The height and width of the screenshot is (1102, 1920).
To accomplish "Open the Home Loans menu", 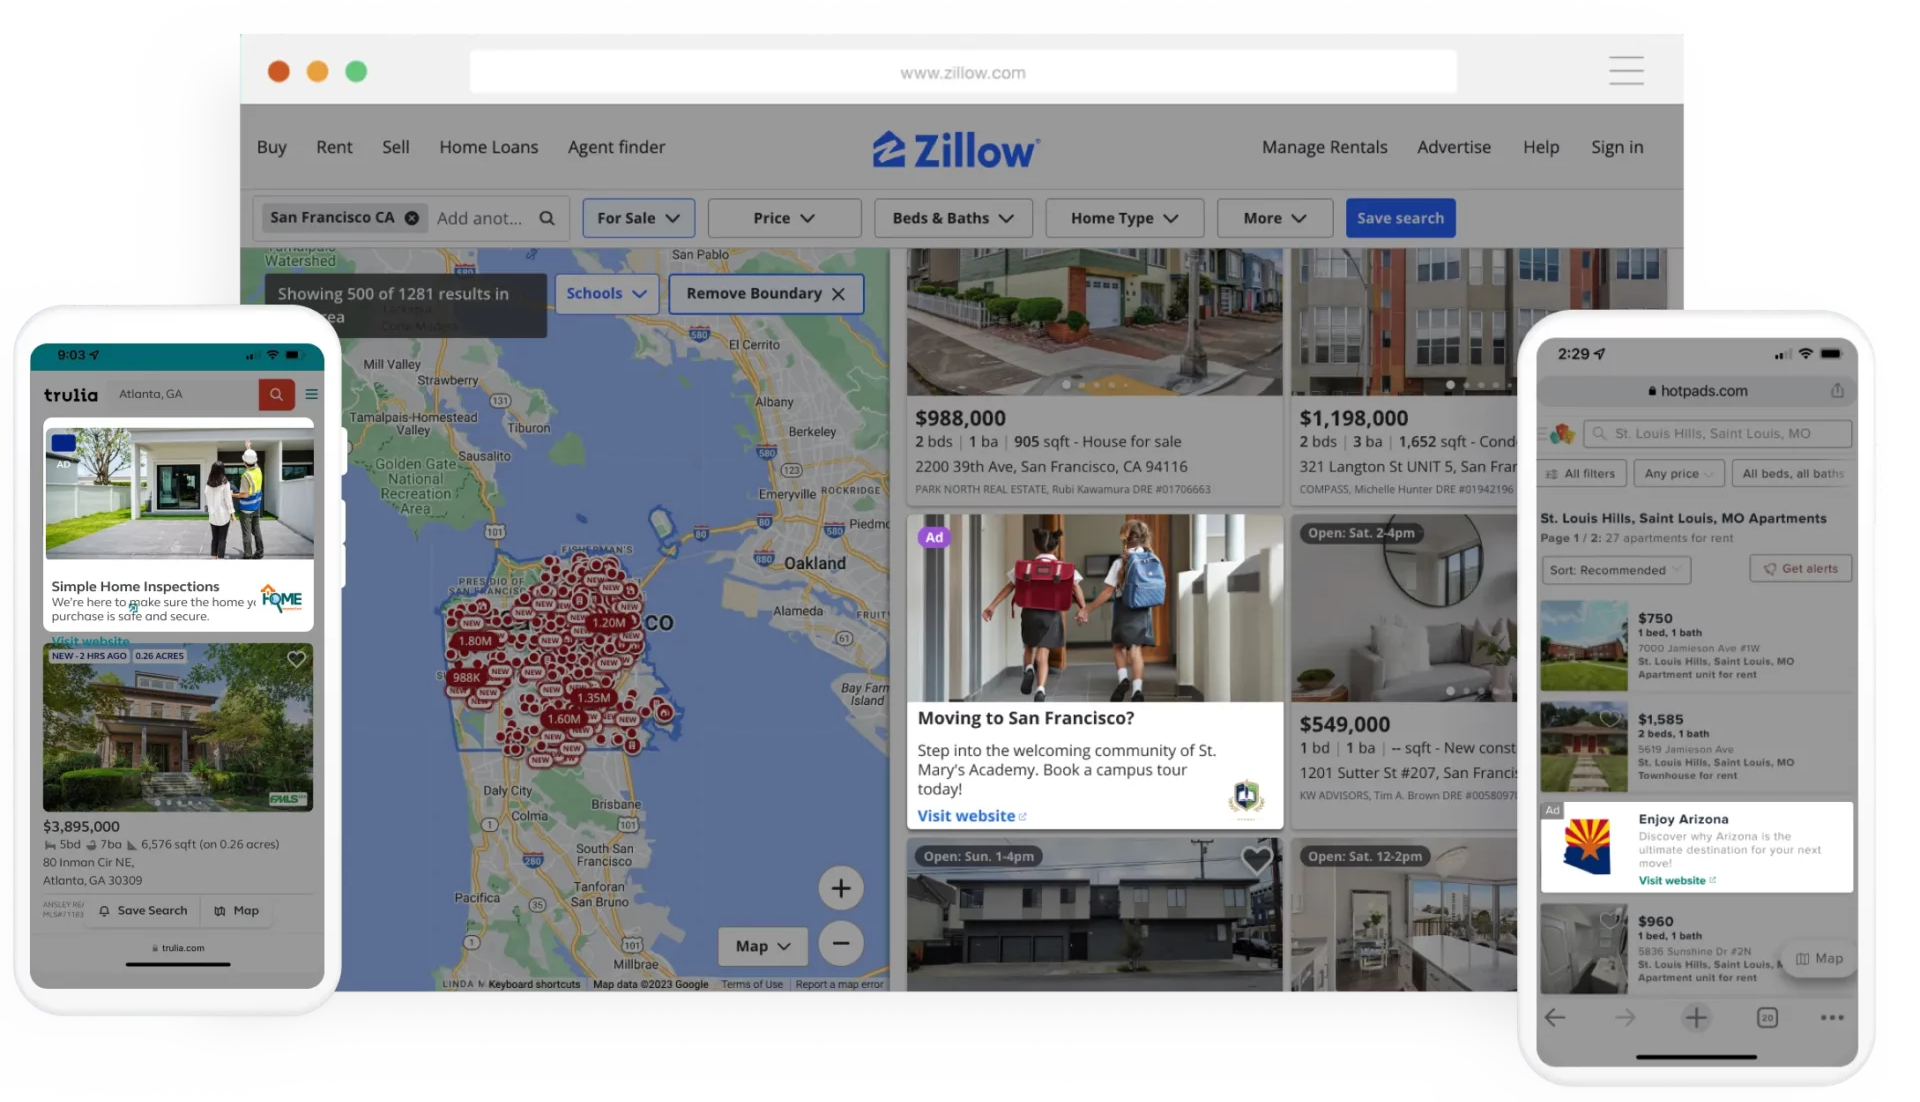I will point(488,147).
